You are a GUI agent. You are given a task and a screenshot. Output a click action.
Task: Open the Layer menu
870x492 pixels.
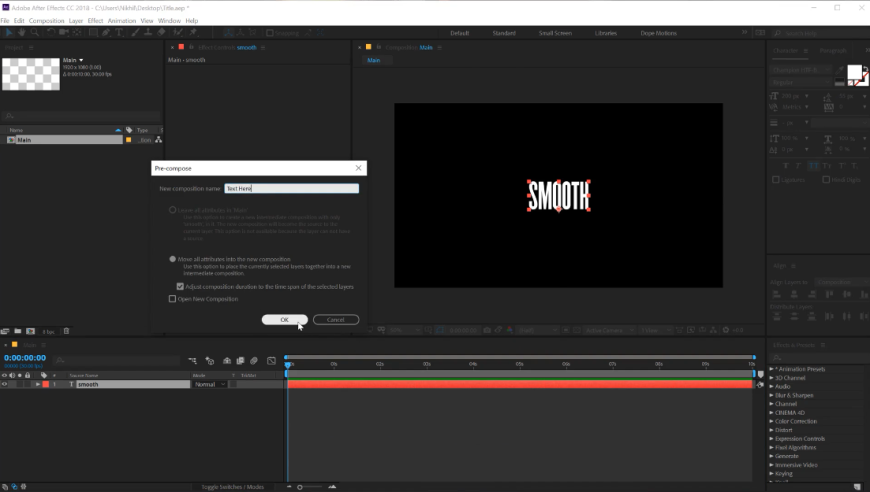coord(76,21)
